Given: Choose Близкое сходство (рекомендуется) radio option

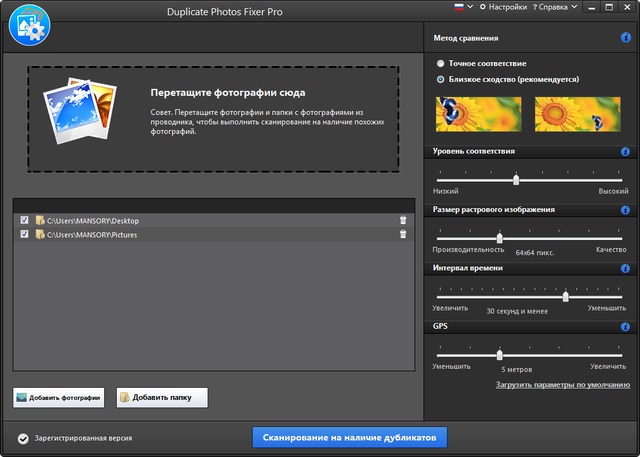Looking at the screenshot, I should pyautogui.click(x=441, y=79).
